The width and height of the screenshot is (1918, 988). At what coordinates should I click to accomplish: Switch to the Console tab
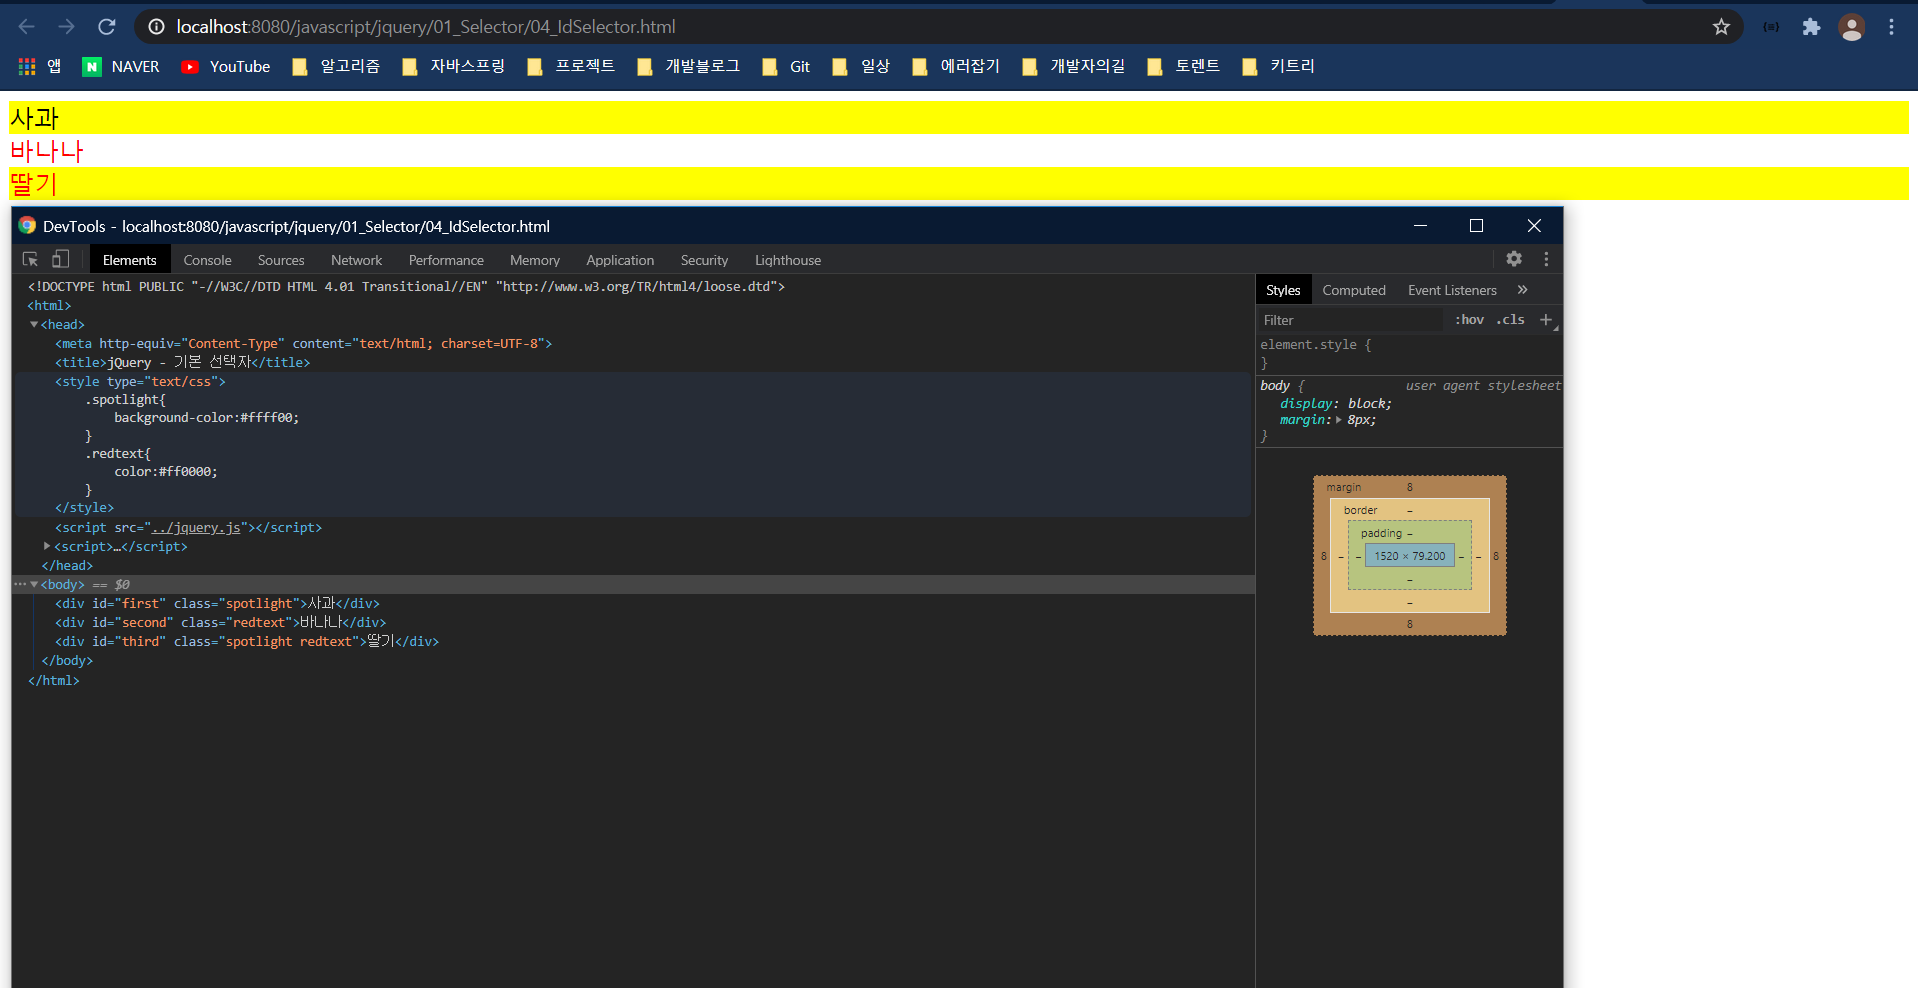pos(207,260)
